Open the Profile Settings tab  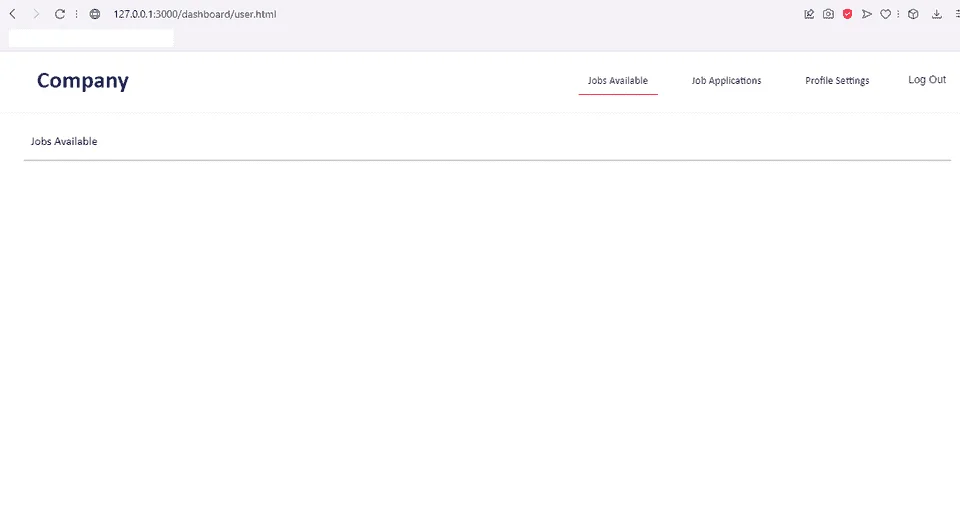point(837,81)
